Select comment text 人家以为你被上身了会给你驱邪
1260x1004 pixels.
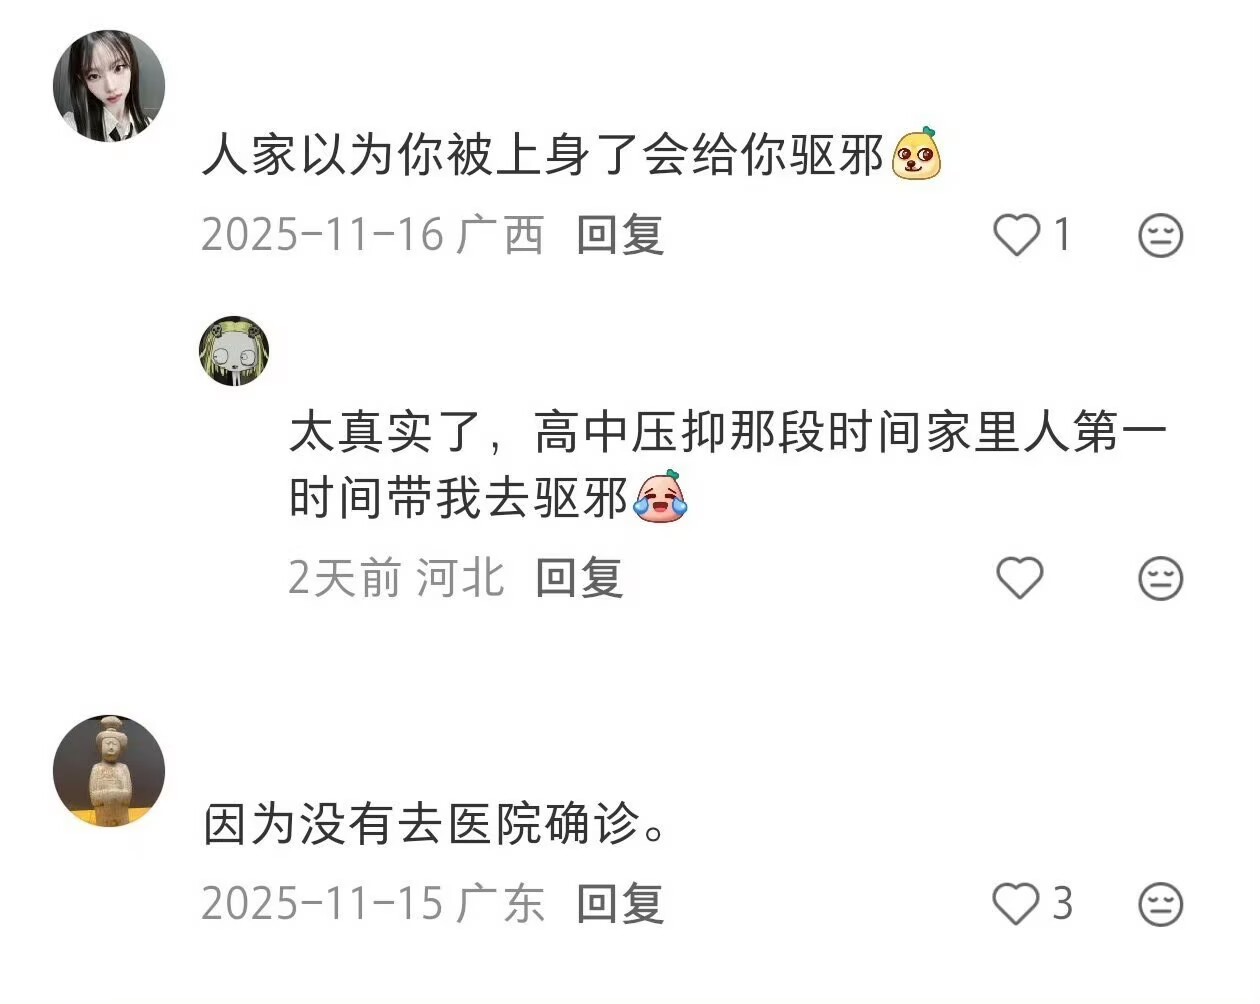(x=543, y=156)
